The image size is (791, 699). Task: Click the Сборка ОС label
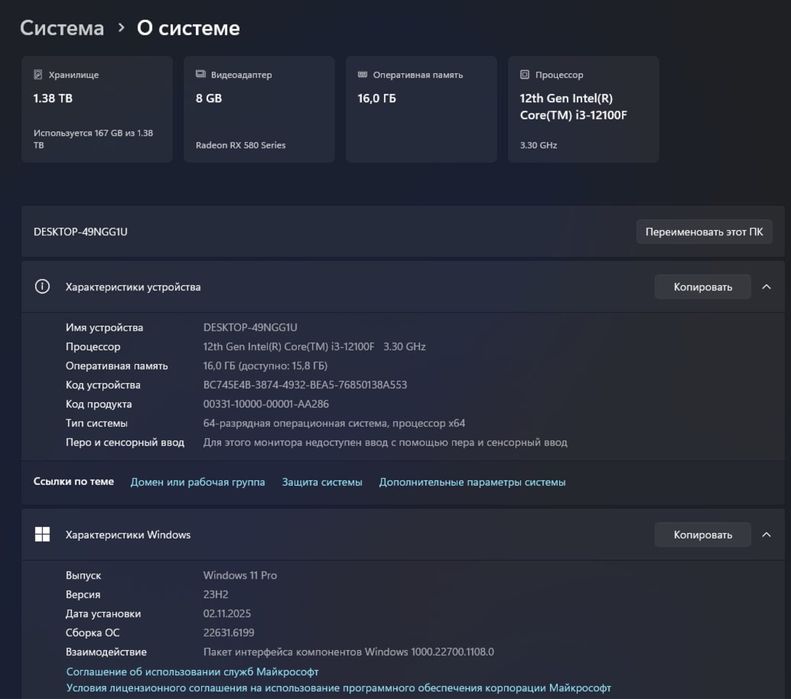(x=92, y=632)
